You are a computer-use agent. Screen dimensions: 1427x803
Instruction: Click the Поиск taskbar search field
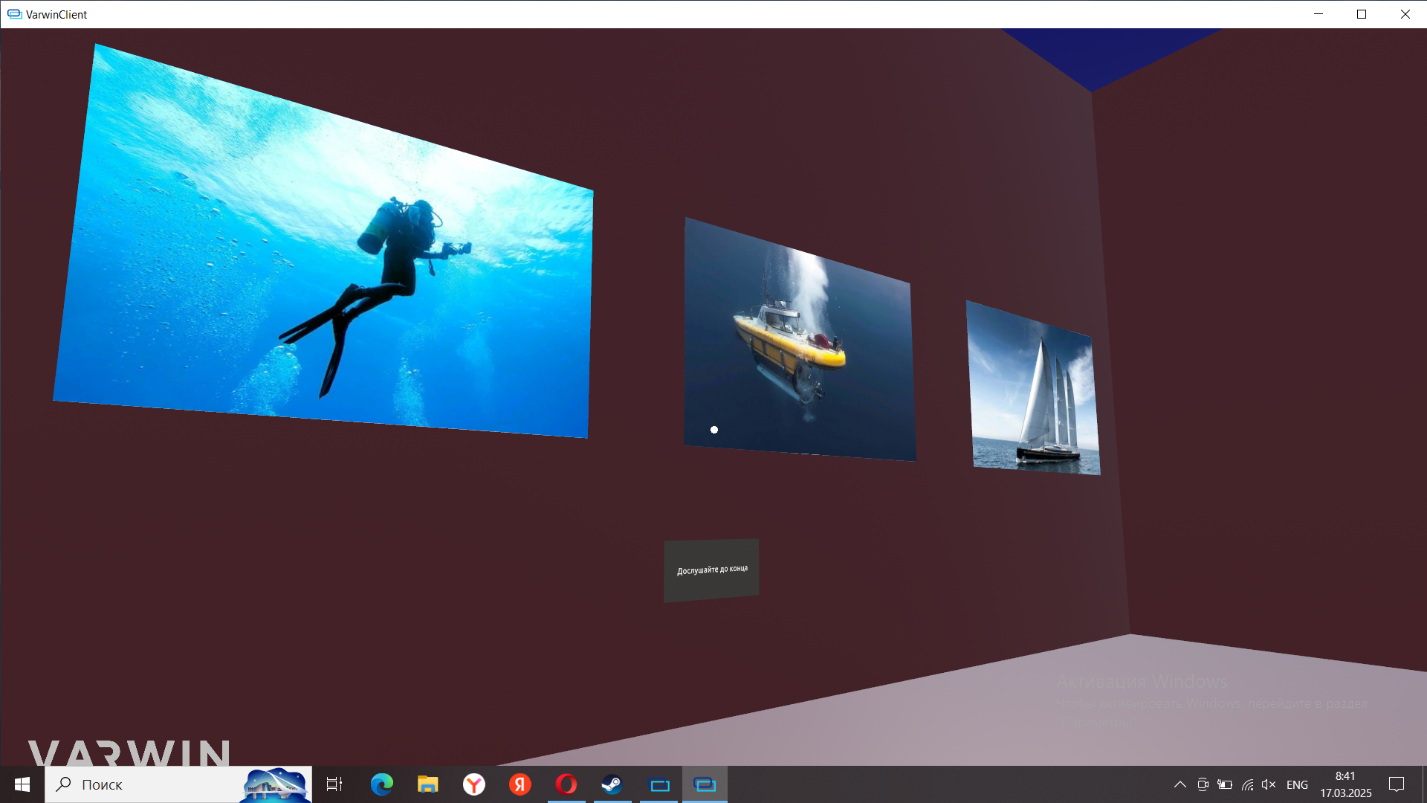150,785
